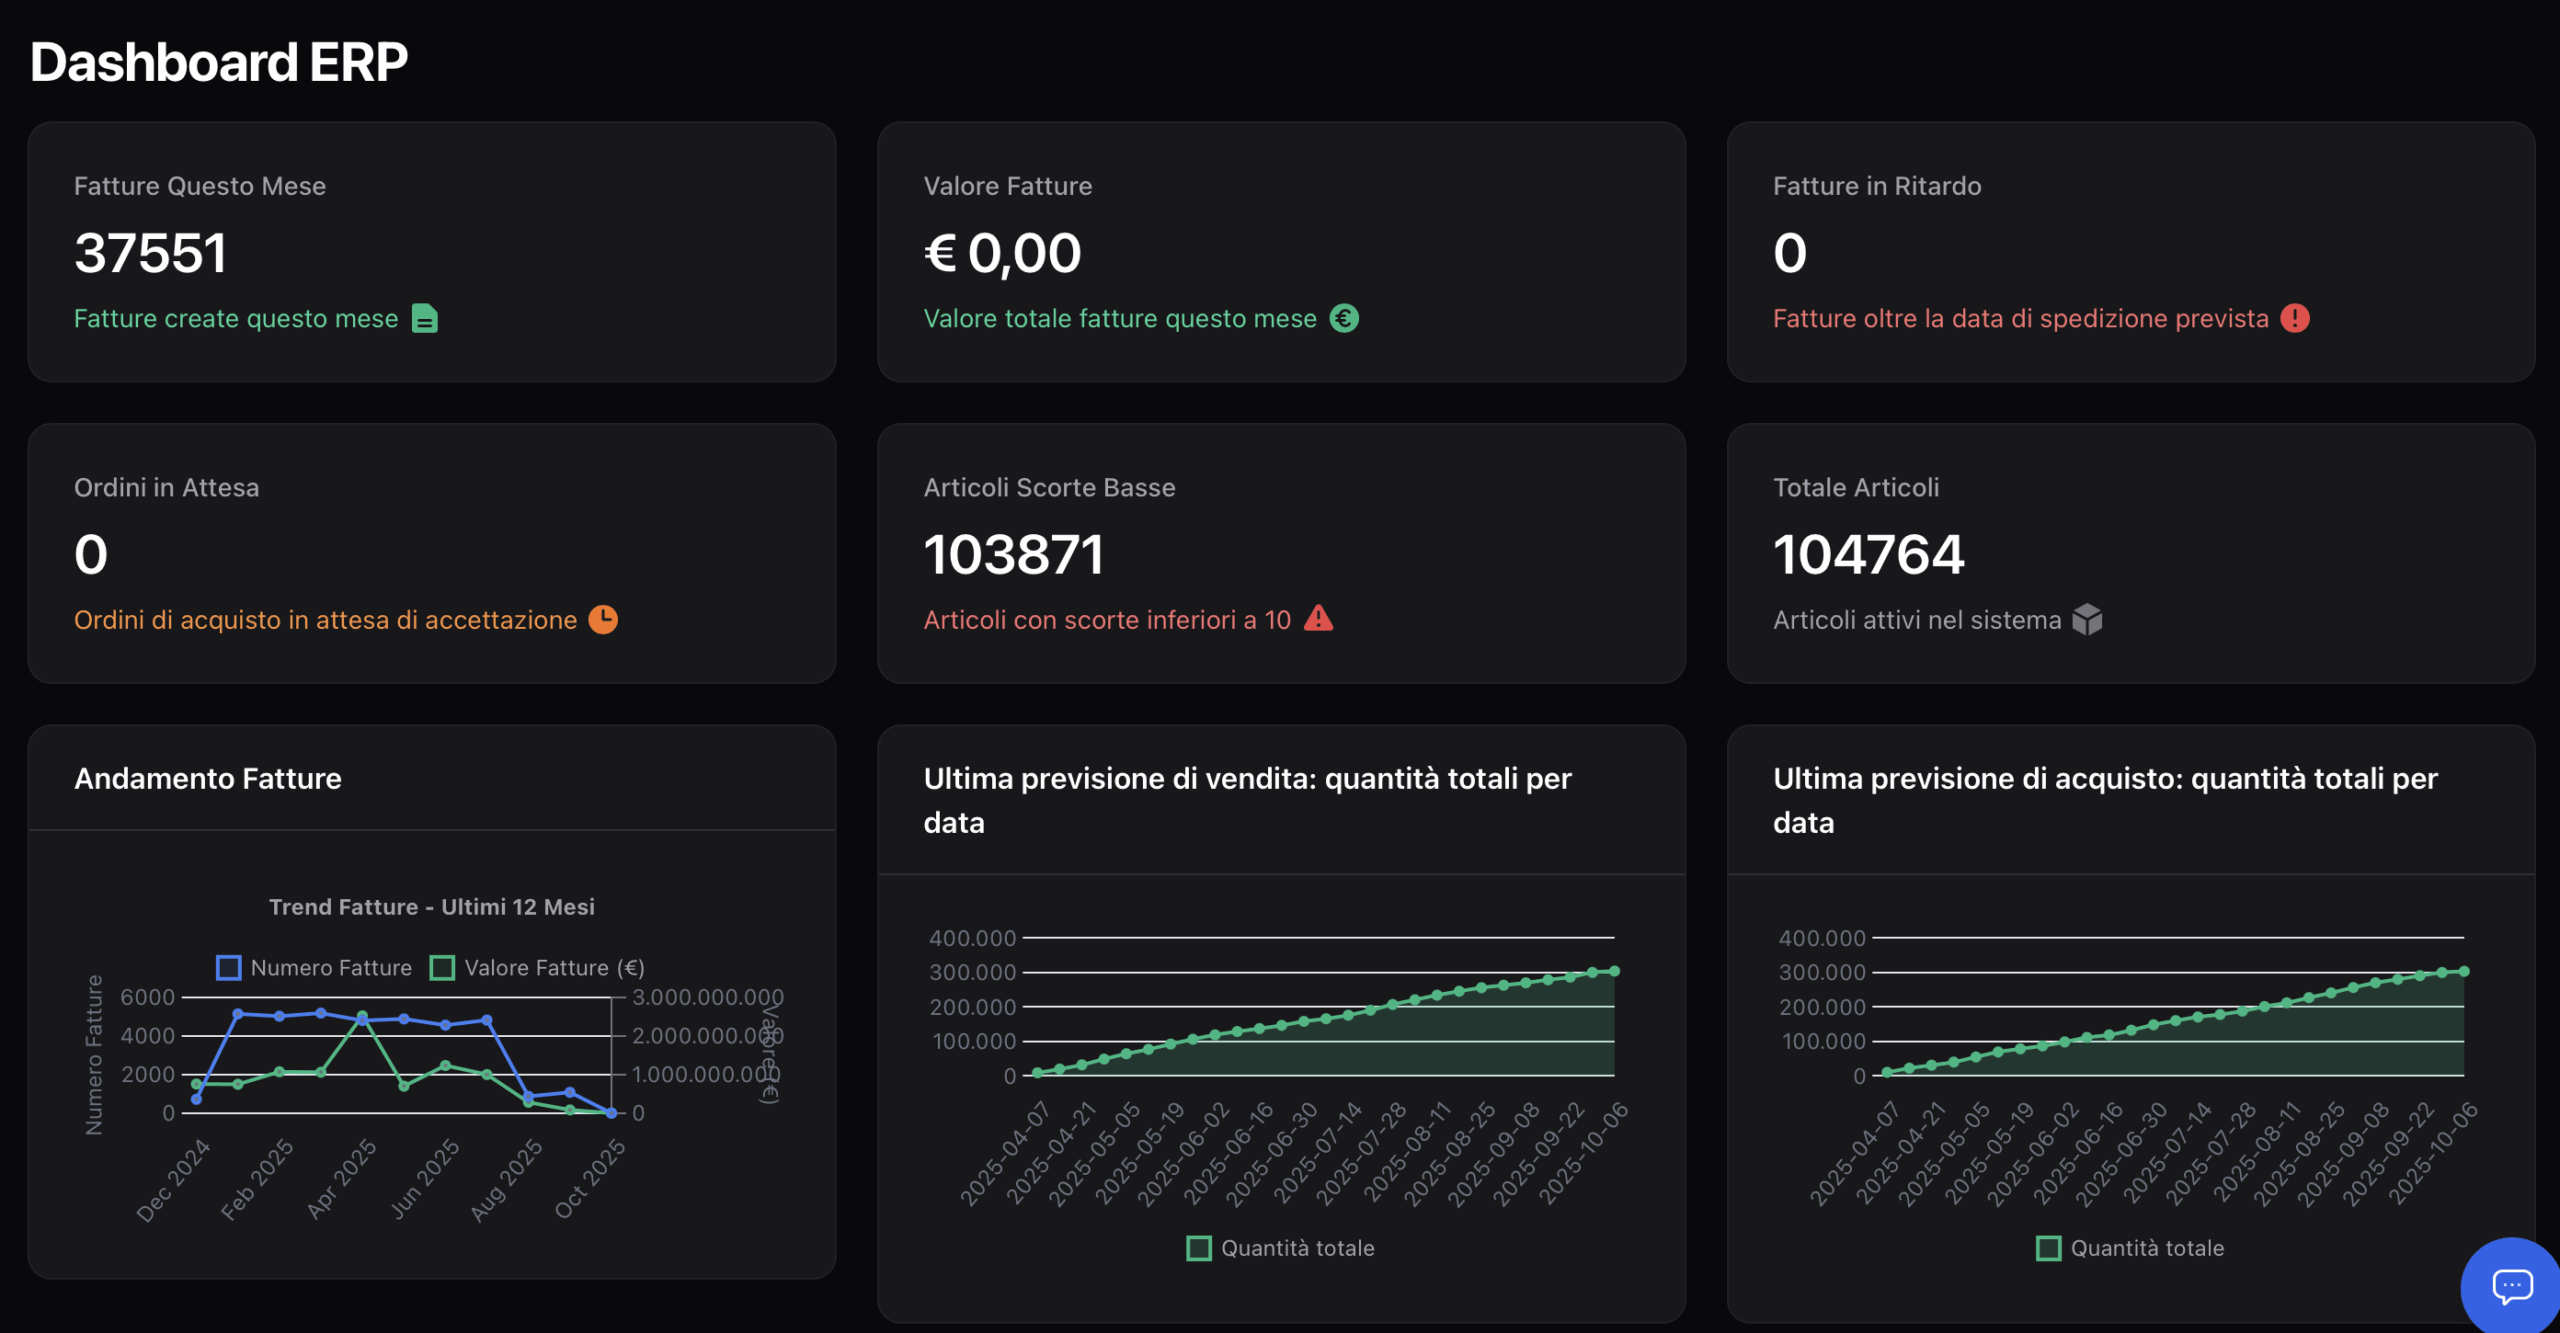
Task: Click the green document icon under Fatture Questo Mese
Action: [x=425, y=319]
